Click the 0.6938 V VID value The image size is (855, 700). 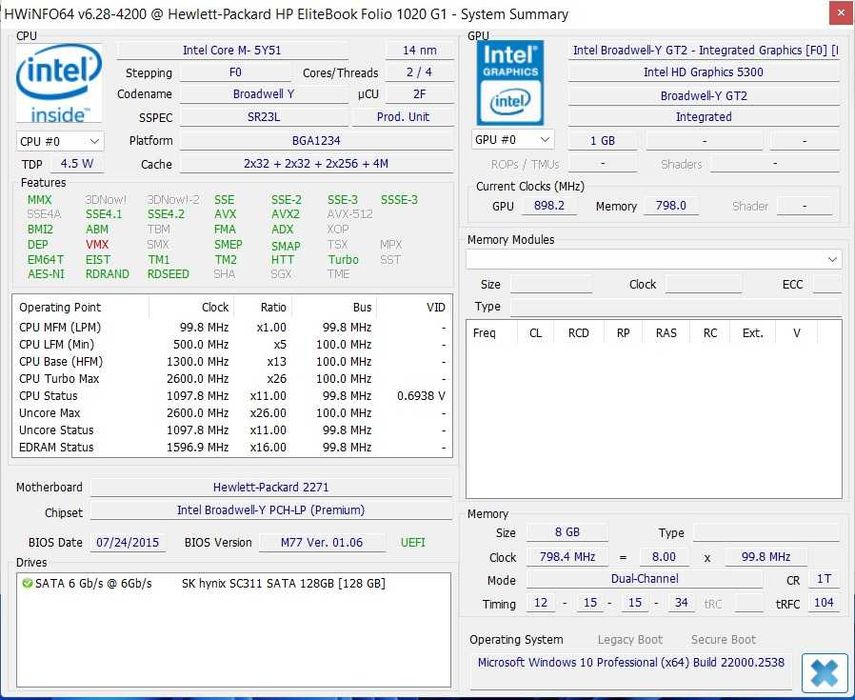421,396
